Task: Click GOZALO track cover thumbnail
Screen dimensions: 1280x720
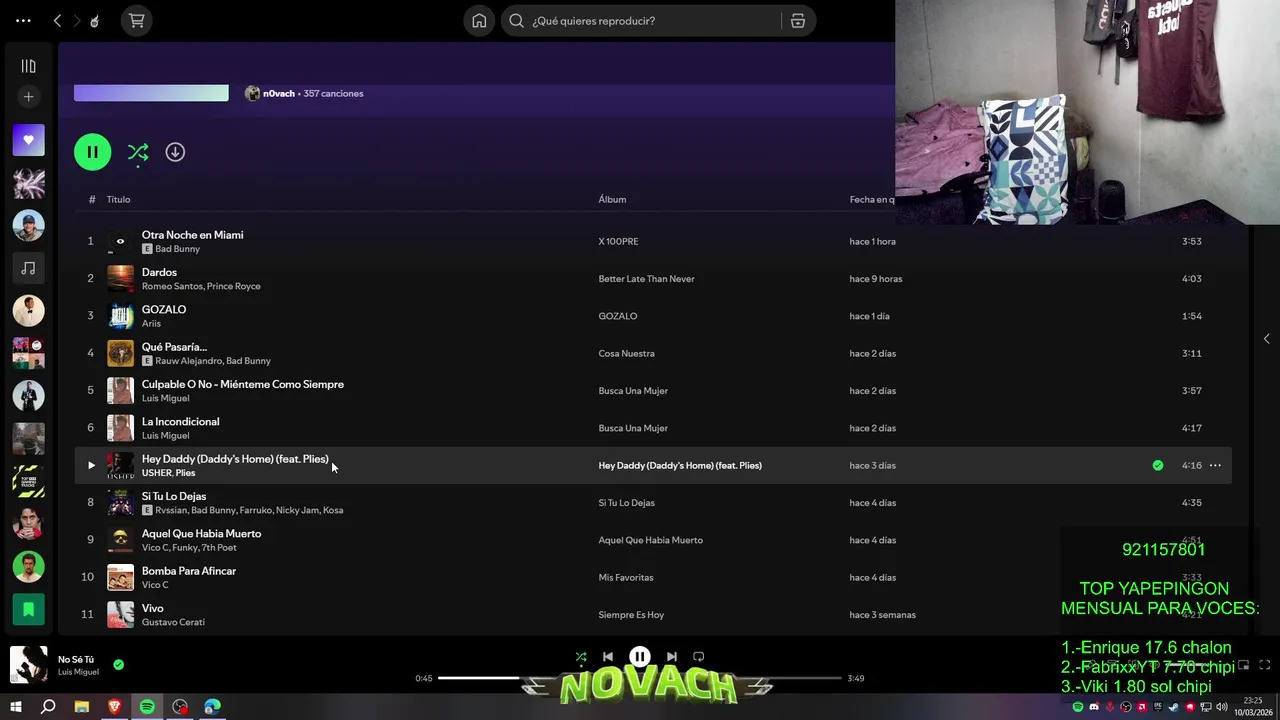Action: [x=120, y=316]
